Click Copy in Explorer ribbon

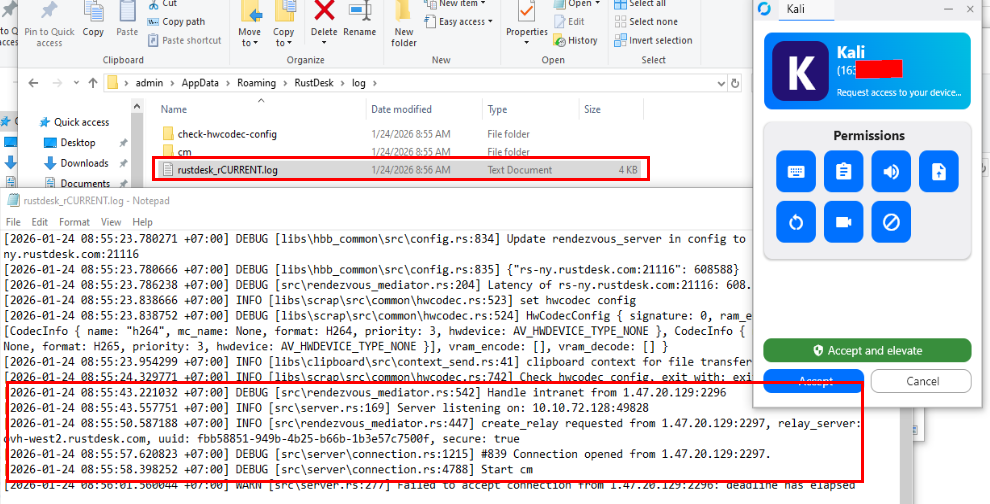(x=93, y=19)
